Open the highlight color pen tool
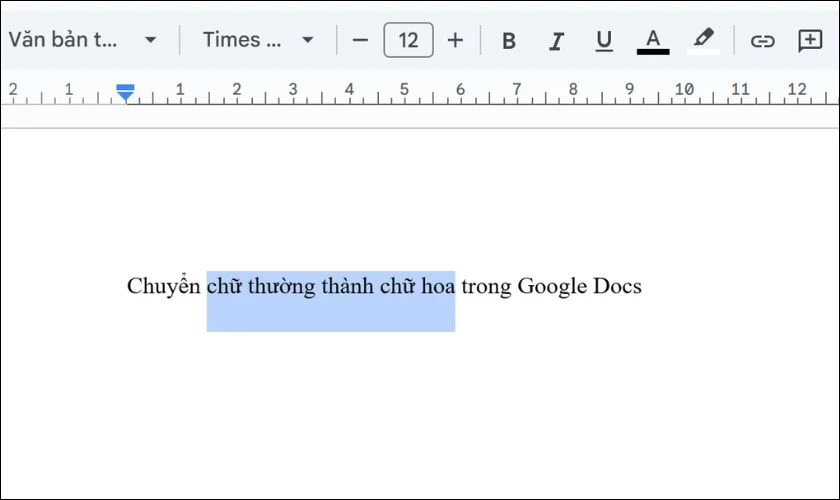840x500 pixels. (703, 41)
